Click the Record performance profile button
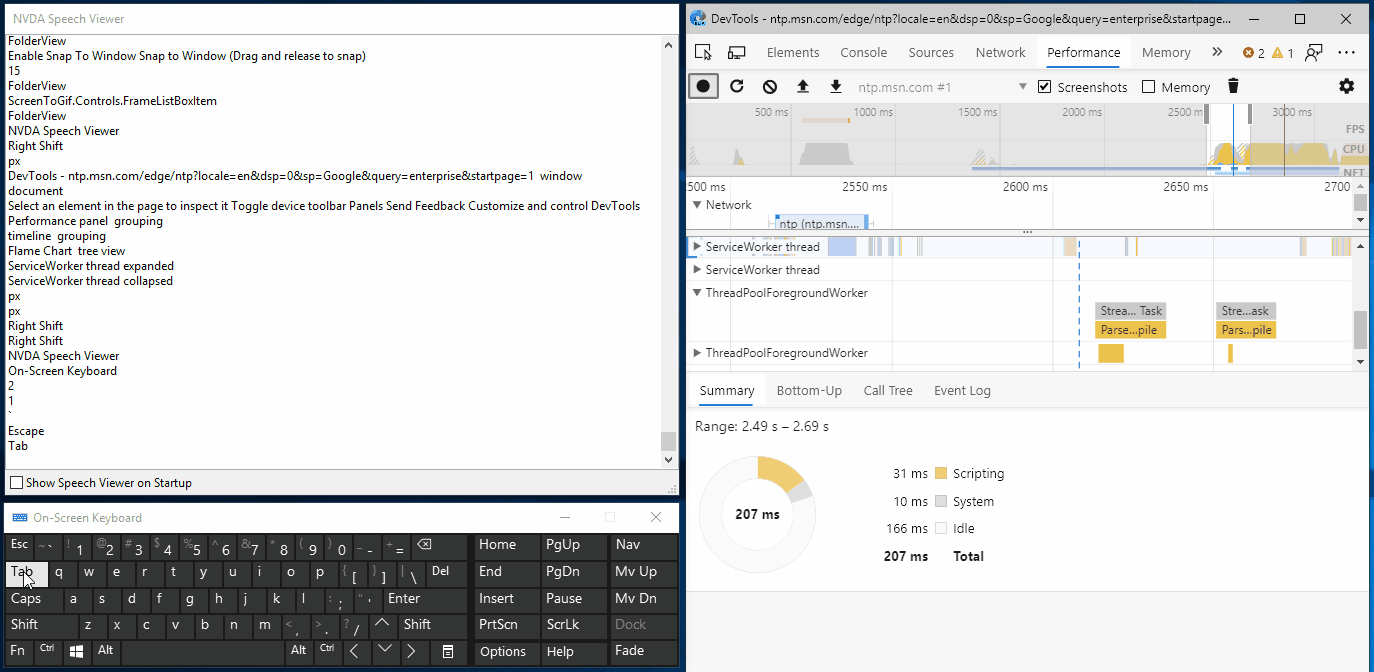Screen dimensions: 1374x672 point(703,86)
